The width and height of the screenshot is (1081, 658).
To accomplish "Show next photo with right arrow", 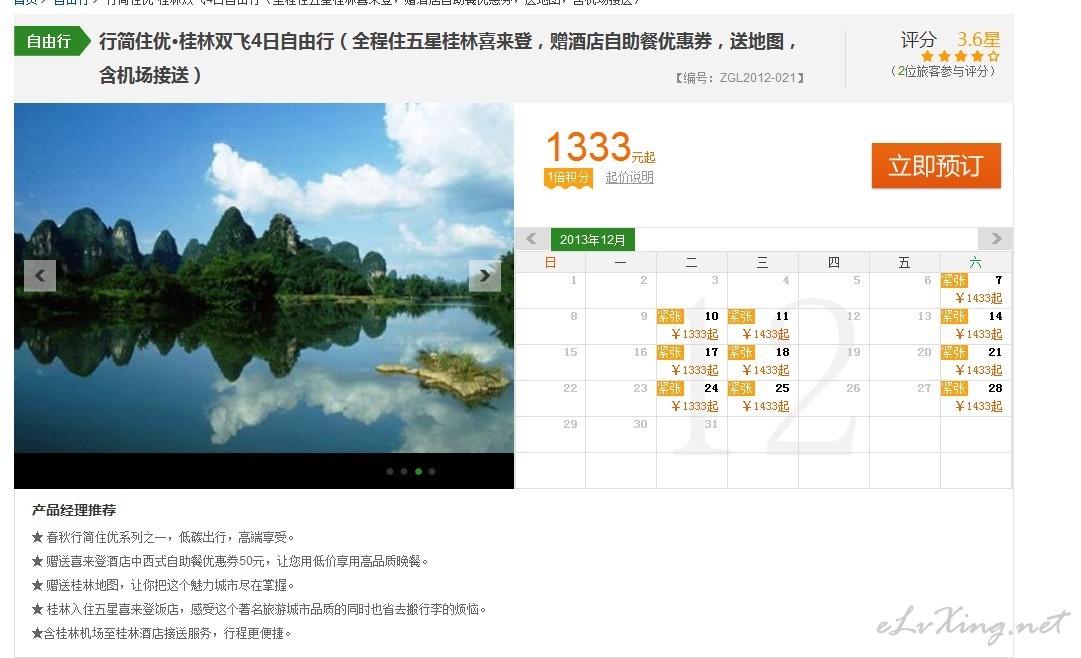I will point(485,276).
